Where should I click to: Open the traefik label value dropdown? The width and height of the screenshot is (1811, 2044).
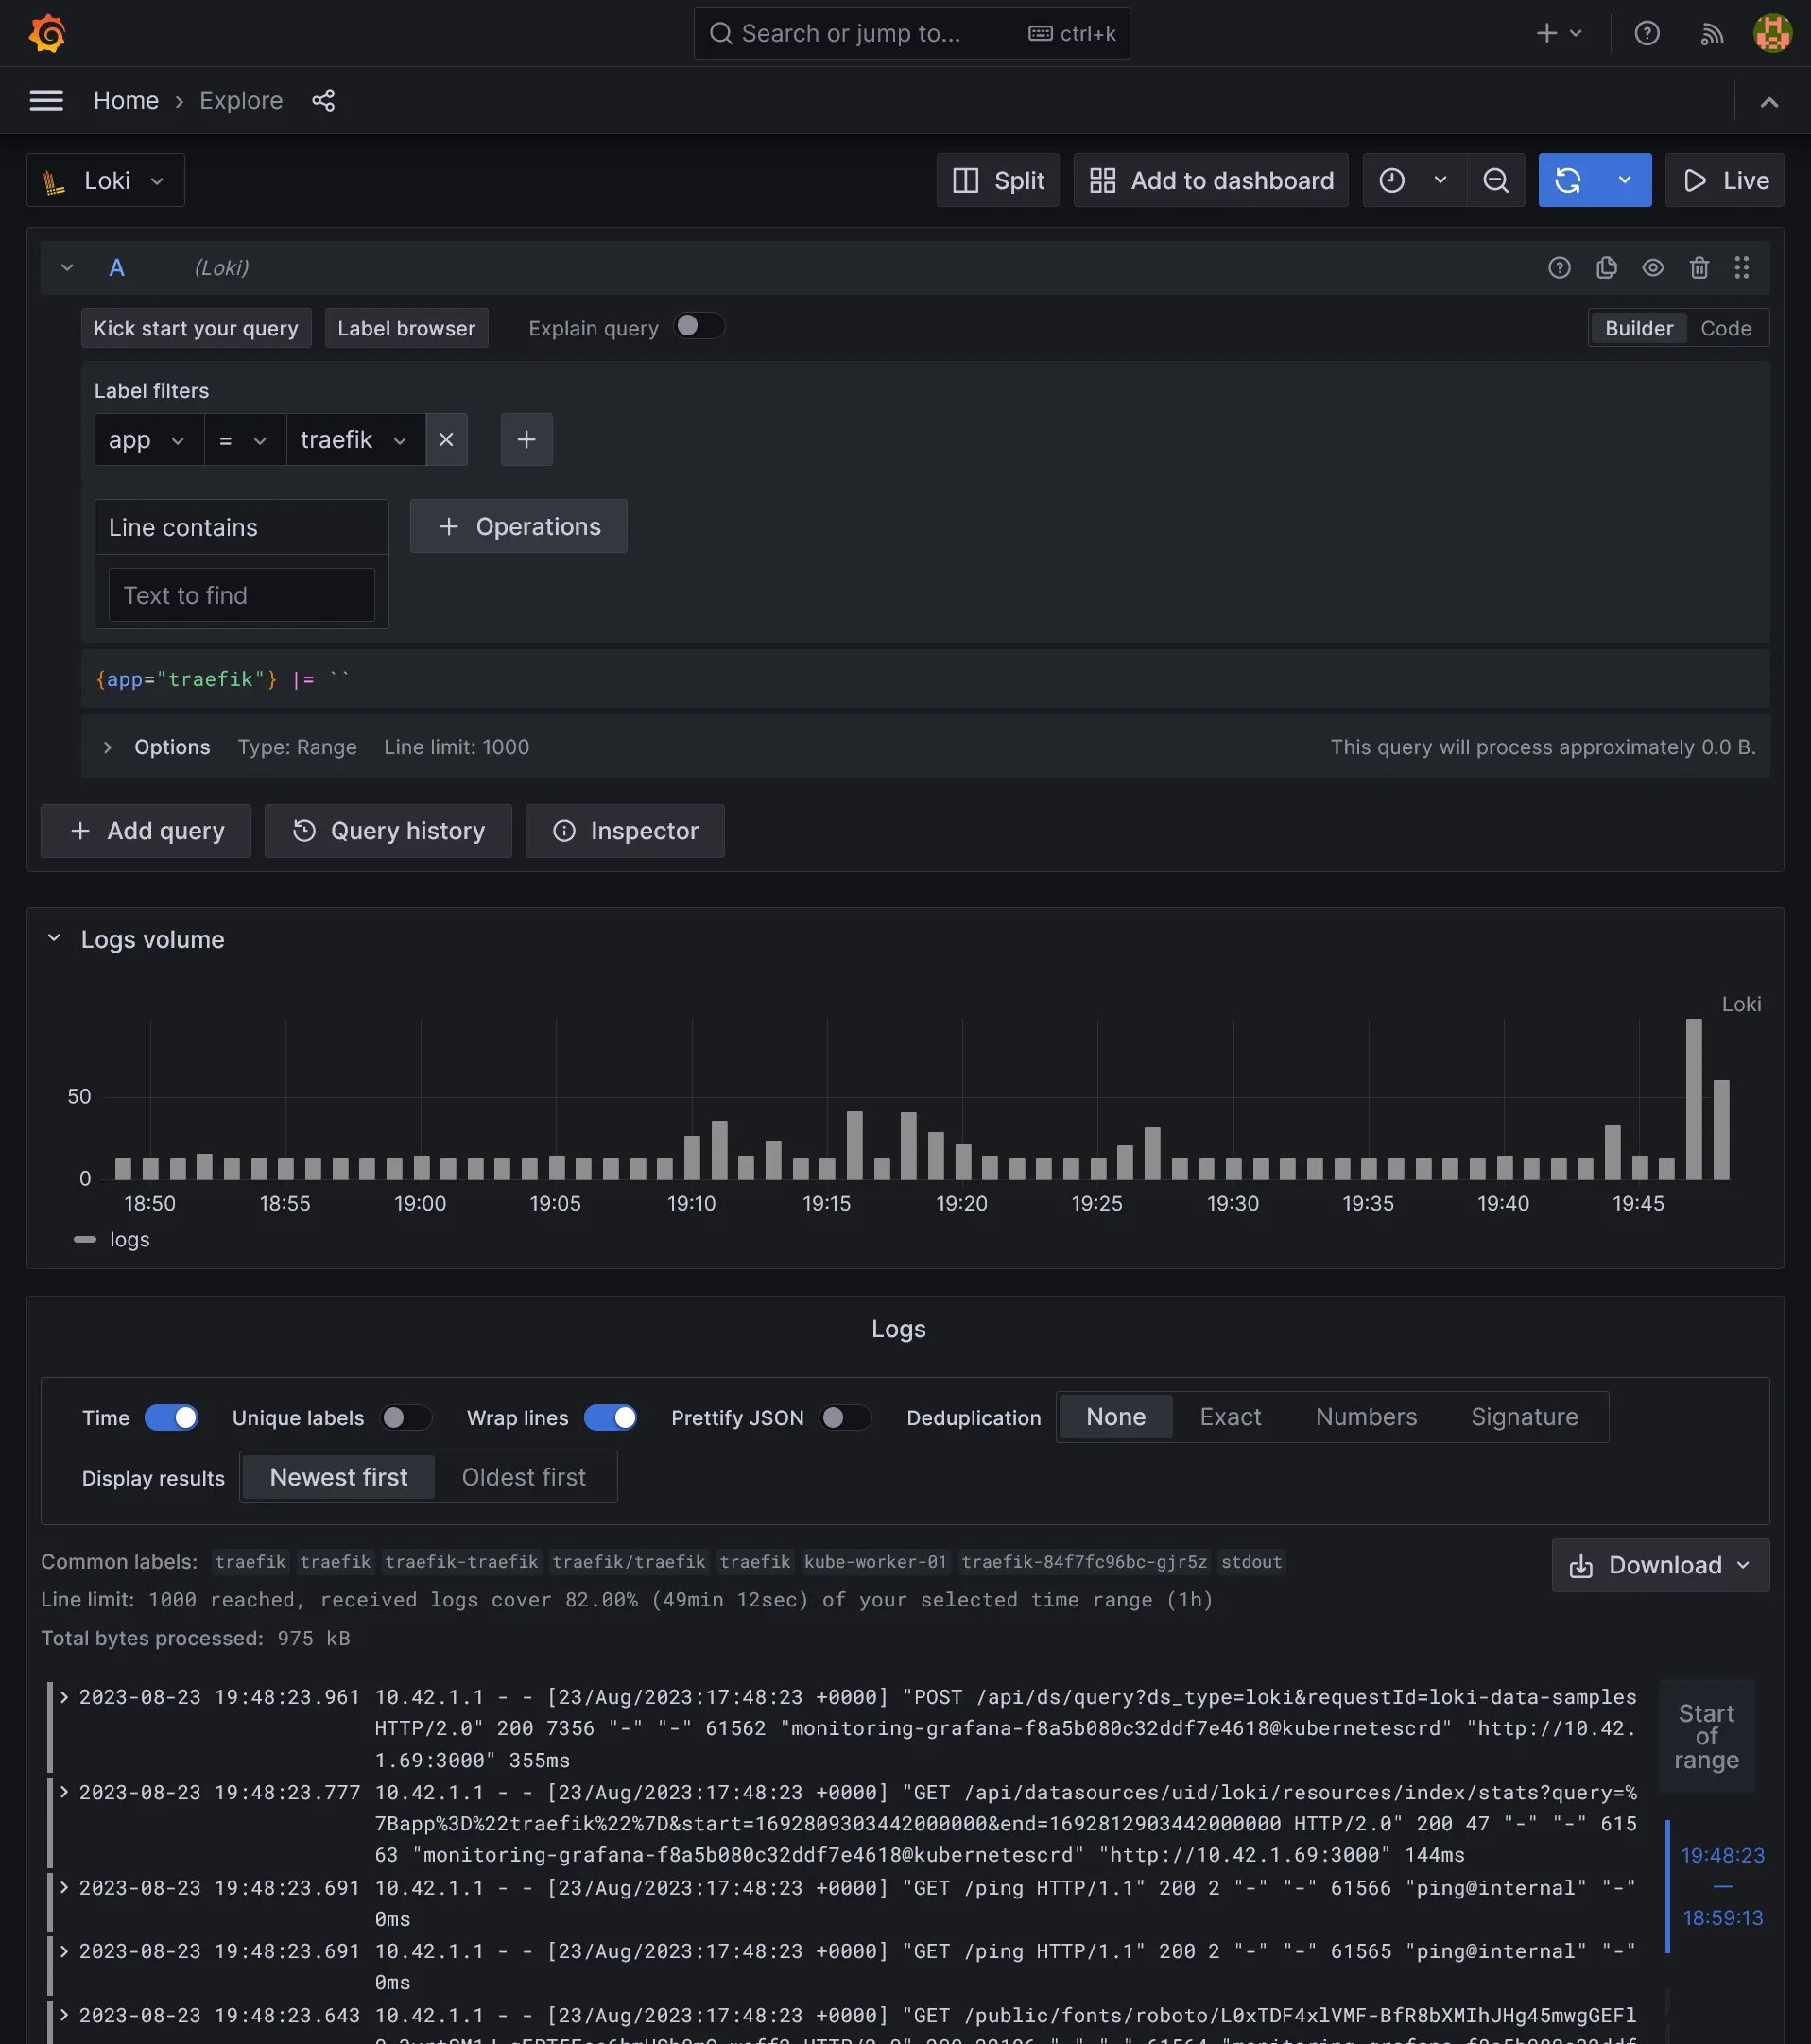pyautogui.click(x=355, y=440)
